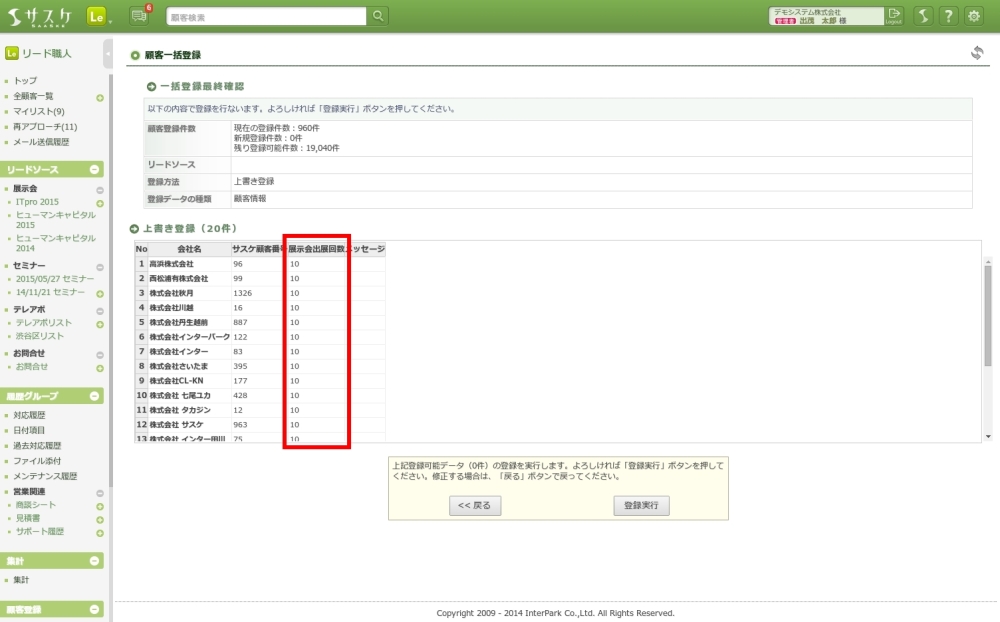Image resolution: width=1000 pixels, height=622 pixels.
Task: Select 再アプローチ(11) in the sidebar
Action: pos(45,127)
